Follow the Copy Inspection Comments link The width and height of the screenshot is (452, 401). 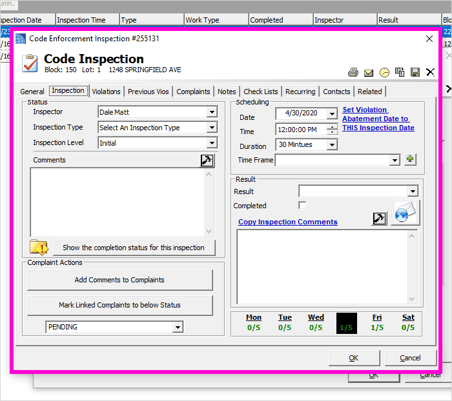pos(288,222)
